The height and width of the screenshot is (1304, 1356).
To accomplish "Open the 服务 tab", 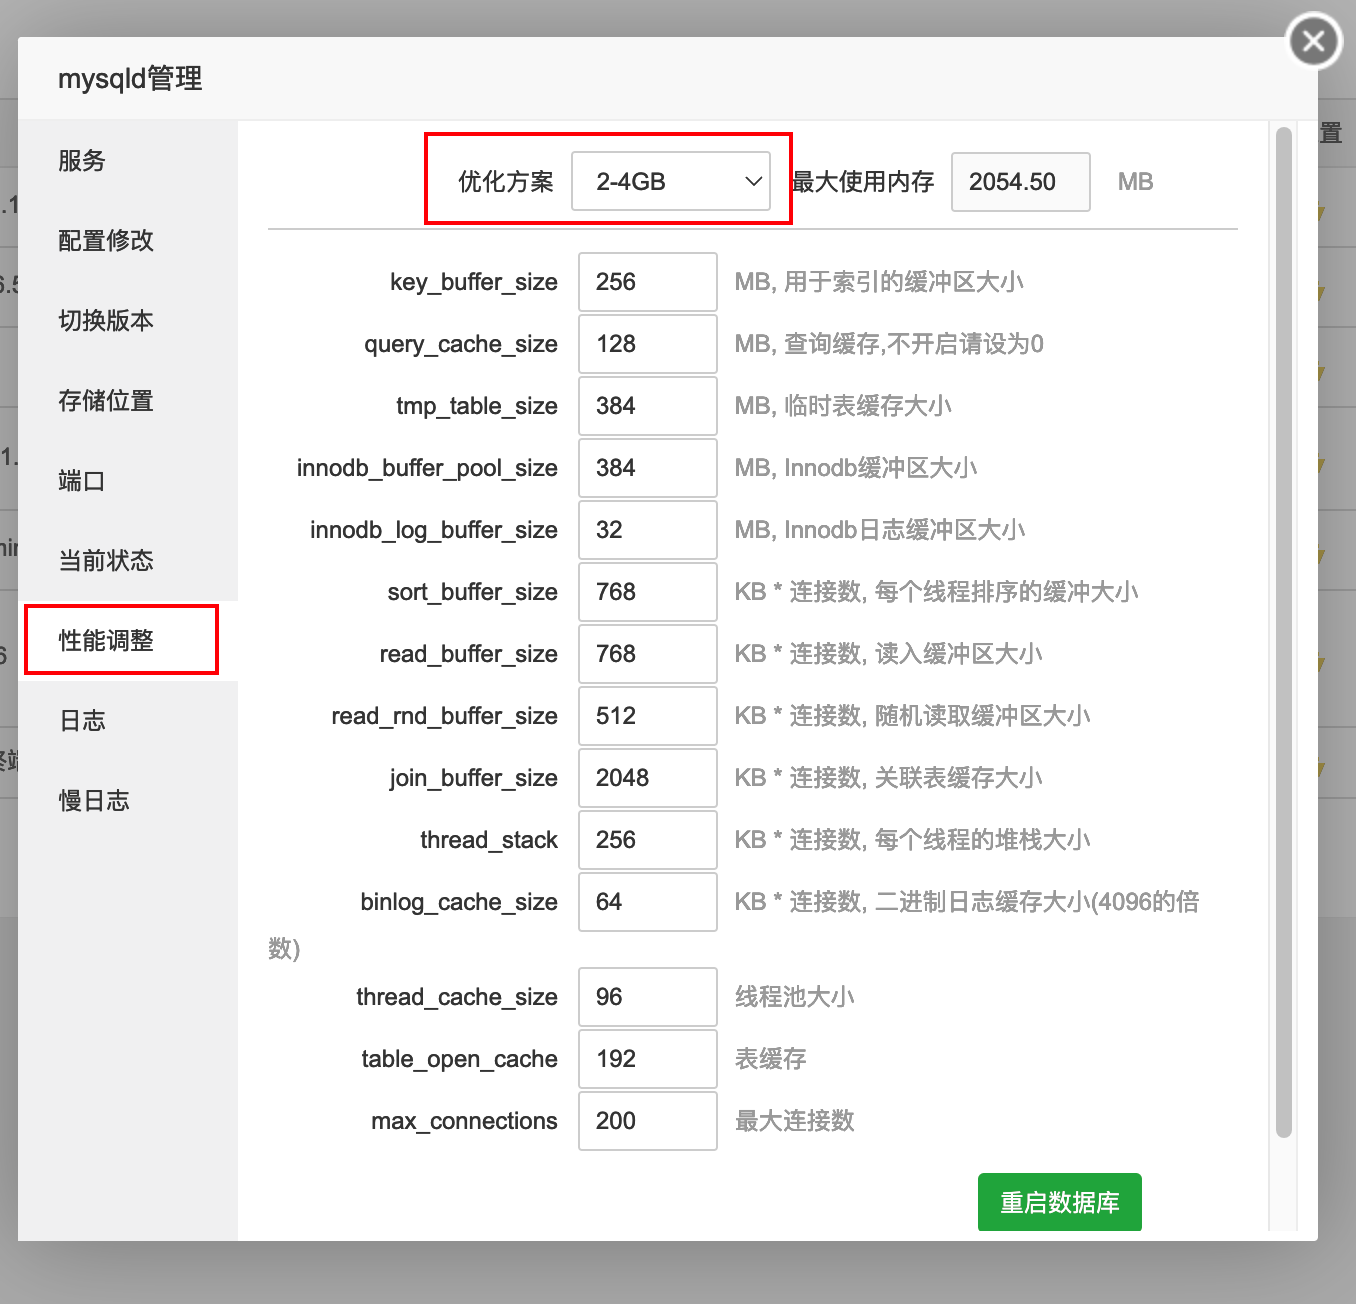I will pos(128,161).
